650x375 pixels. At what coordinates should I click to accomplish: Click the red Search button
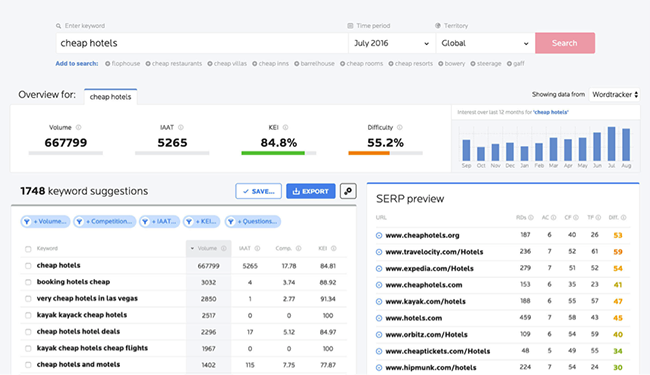click(x=565, y=43)
